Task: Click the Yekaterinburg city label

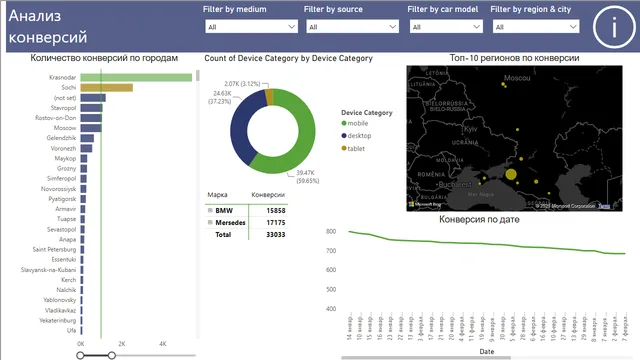Action: (58, 320)
